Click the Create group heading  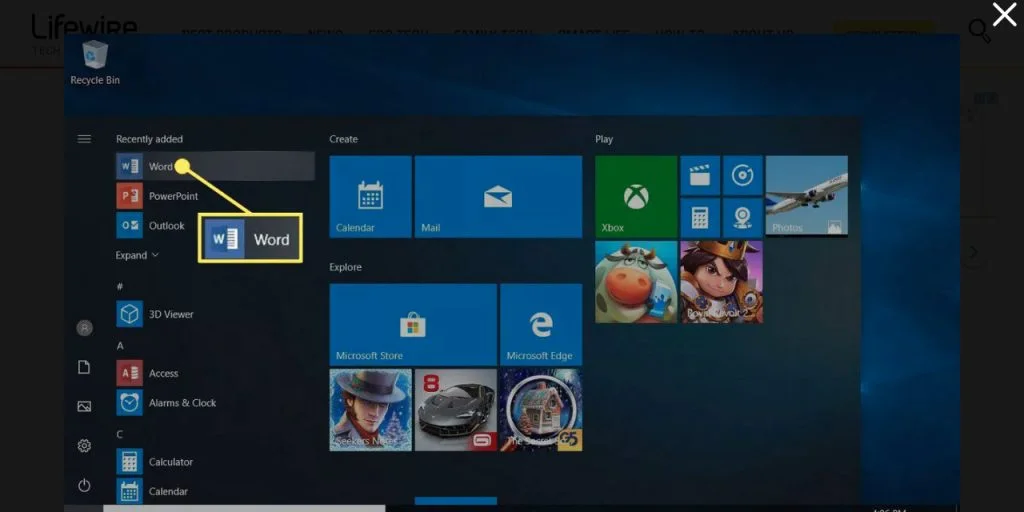point(344,139)
